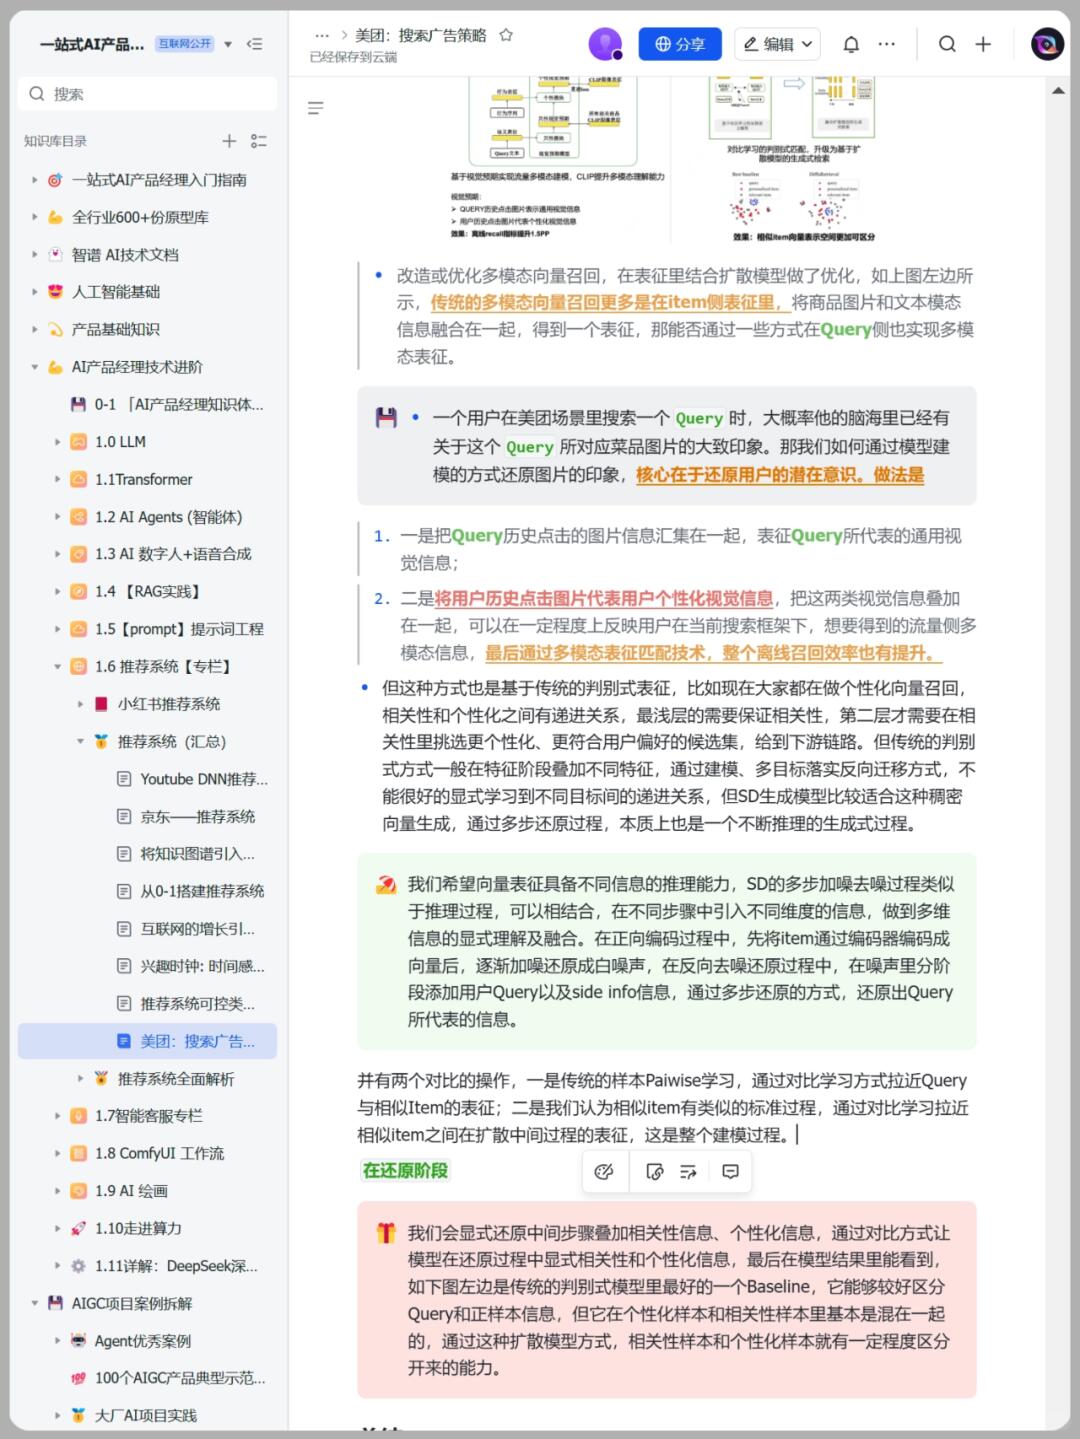The image size is (1080, 1439).
Task: Click the share-lines icon in floating toolbar
Action: [688, 1172]
